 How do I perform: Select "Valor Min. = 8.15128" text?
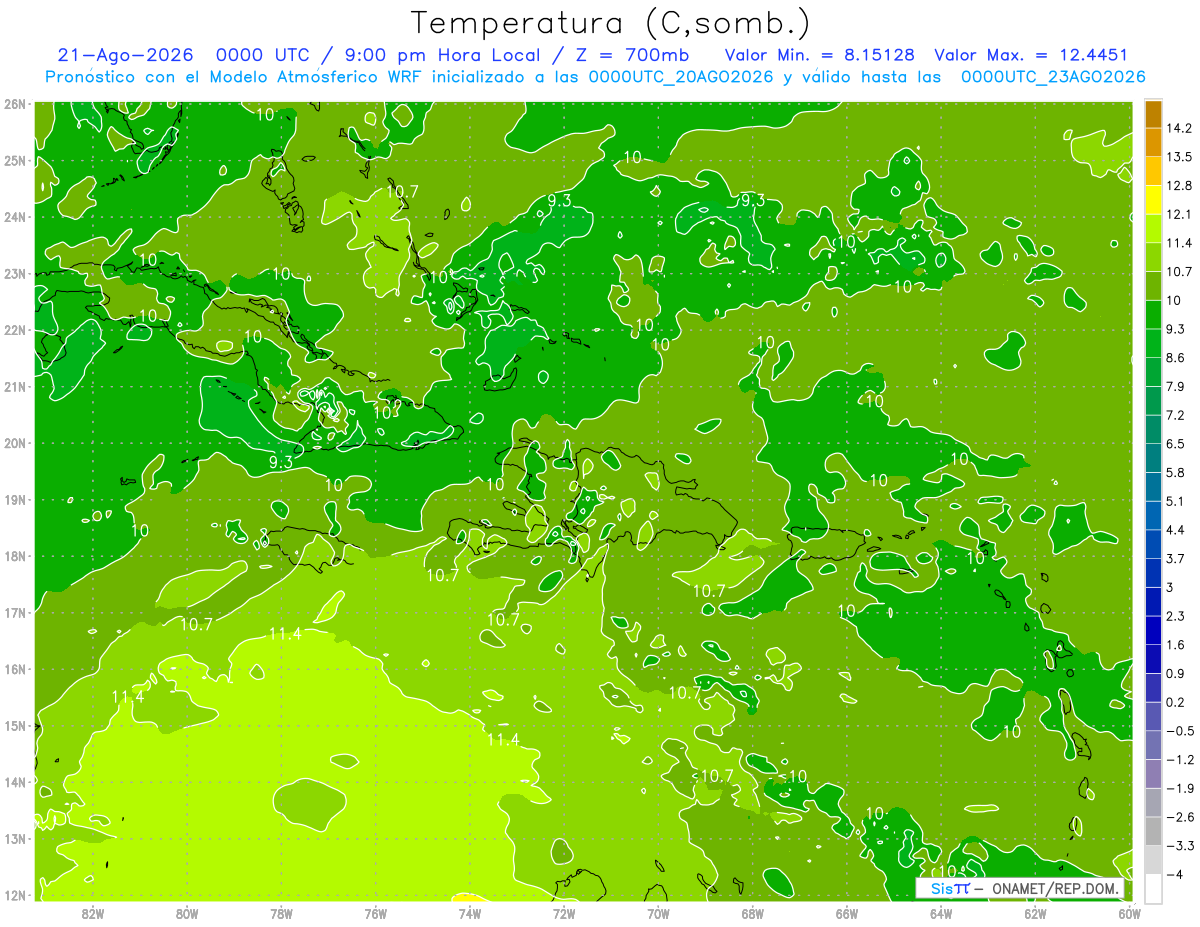(x=820, y=55)
